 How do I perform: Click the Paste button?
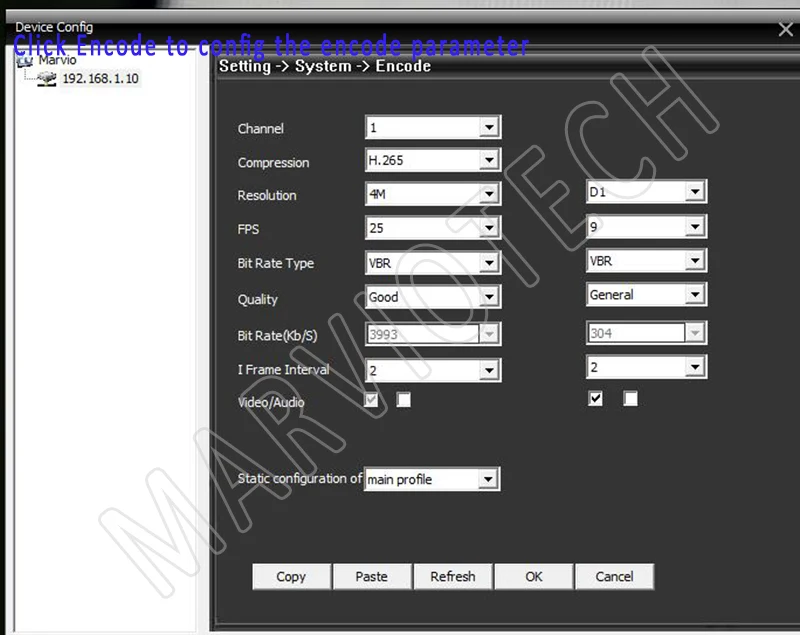click(372, 577)
